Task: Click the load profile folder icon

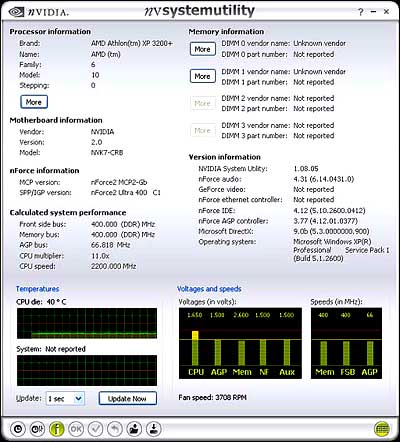Action: (x=134, y=429)
